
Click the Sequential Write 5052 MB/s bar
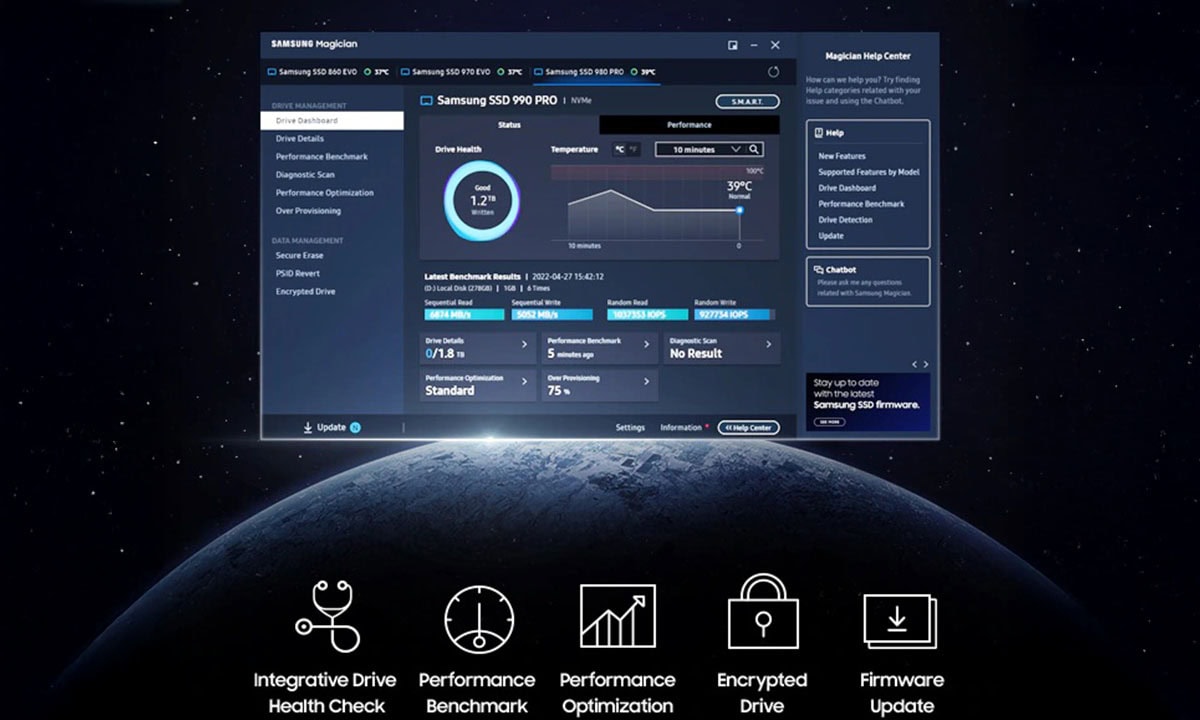[x=551, y=314]
